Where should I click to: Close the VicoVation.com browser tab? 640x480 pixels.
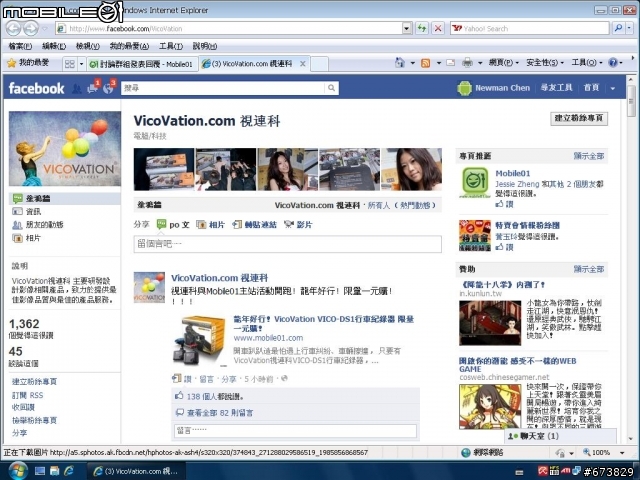(302, 64)
